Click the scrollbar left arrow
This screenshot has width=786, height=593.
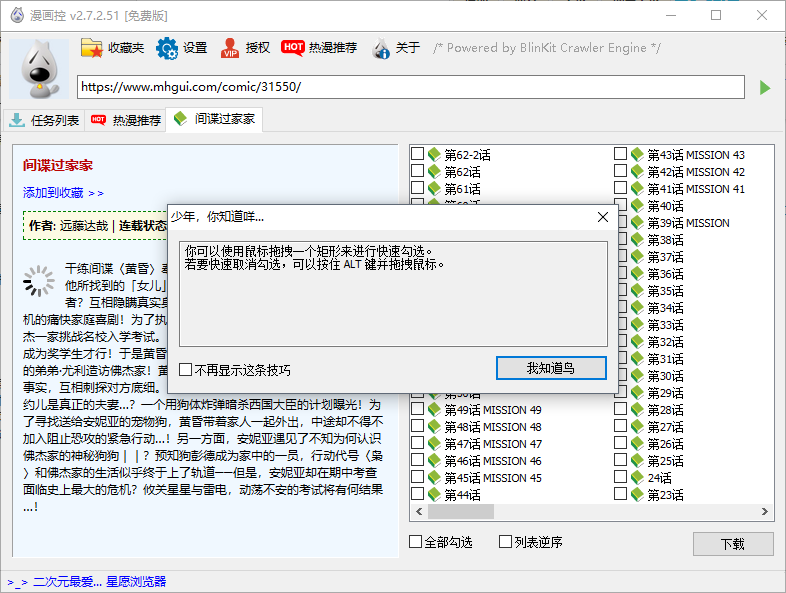click(419, 511)
